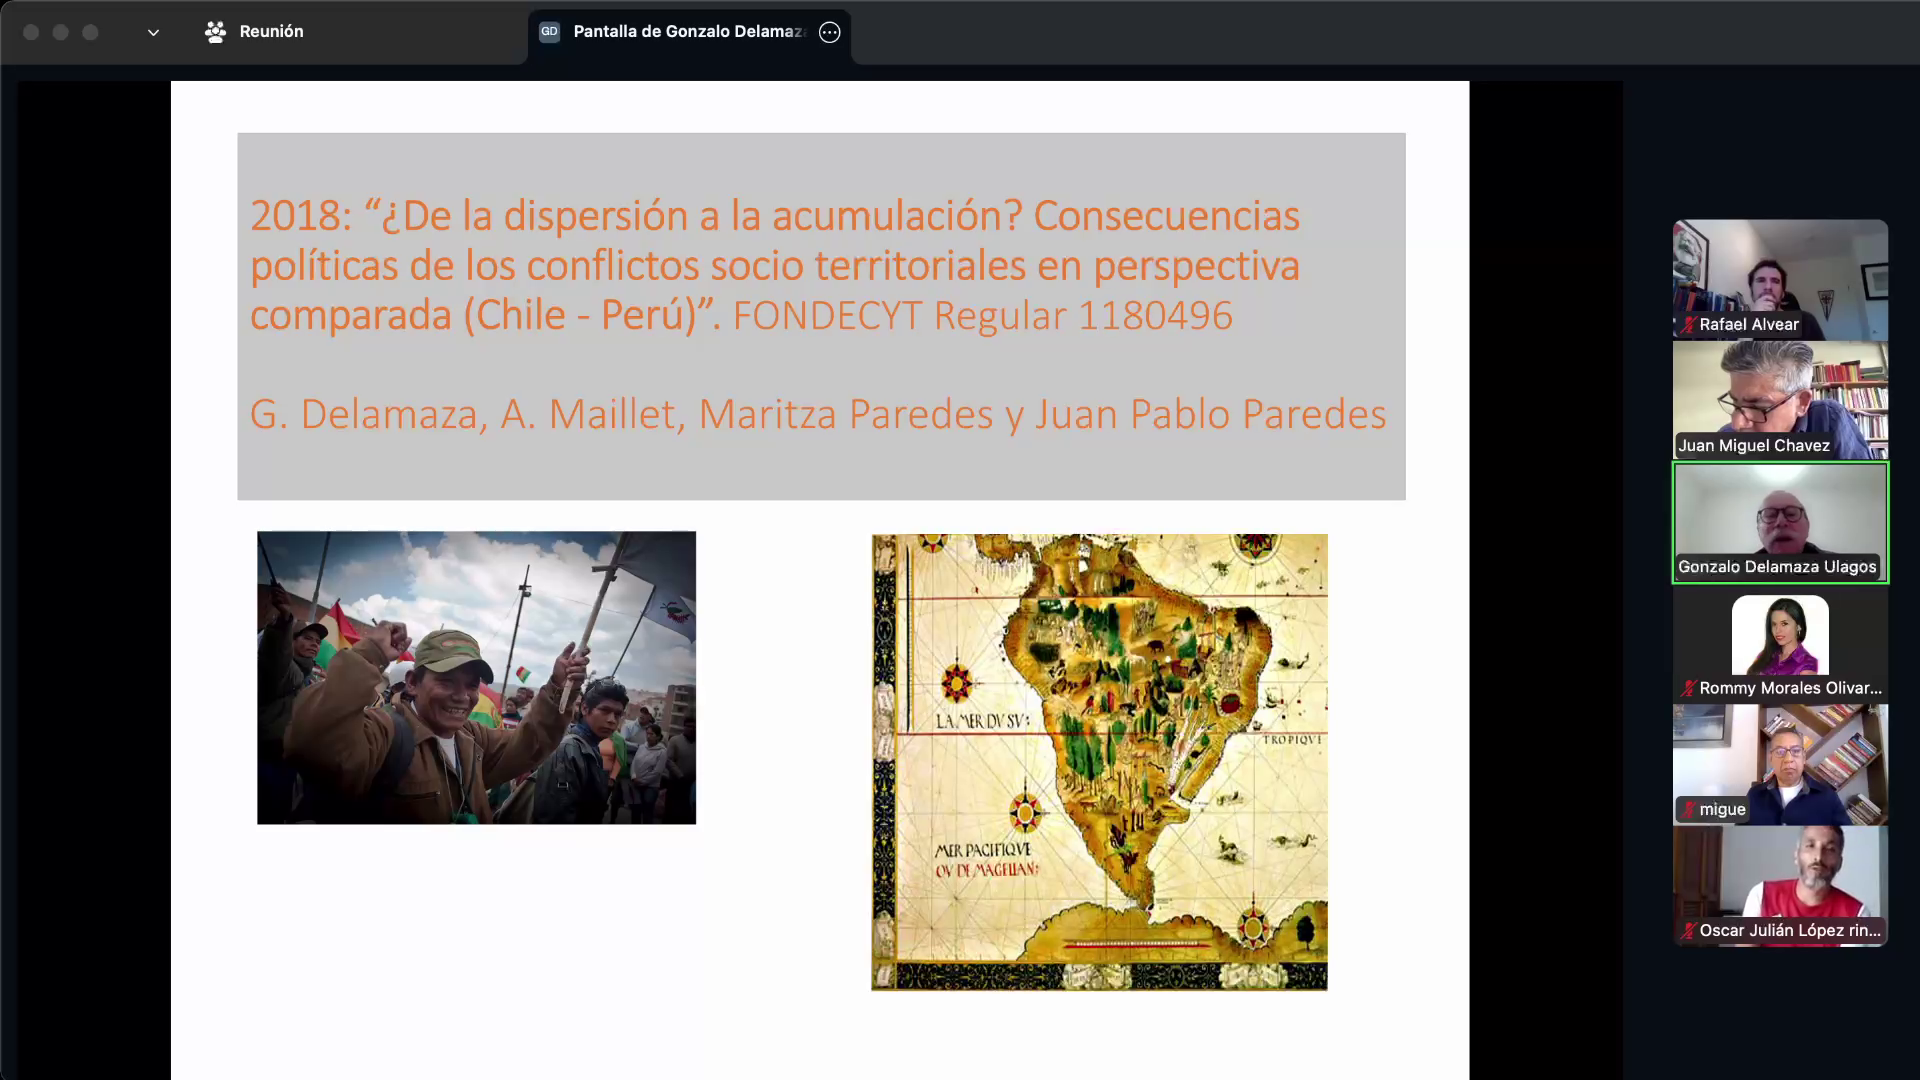Click the Juan Miguel Chavez name label
Image resolution: width=1920 pixels, height=1080 pixels.
[x=1754, y=446]
